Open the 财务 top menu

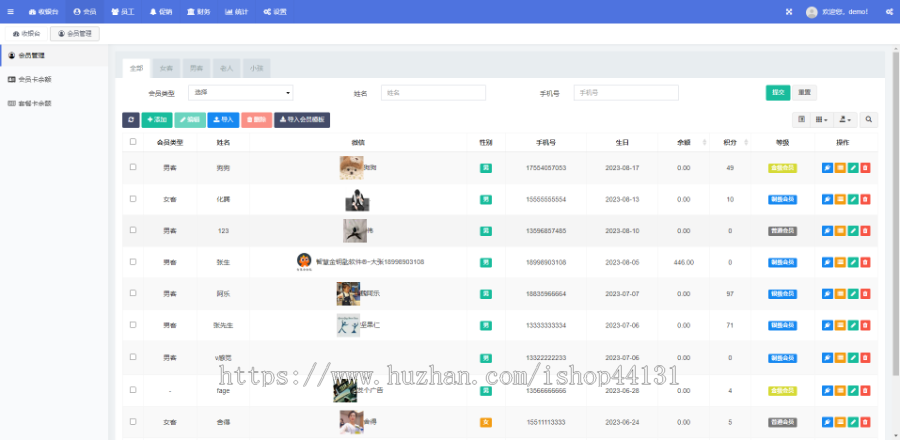click(x=199, y=11)
